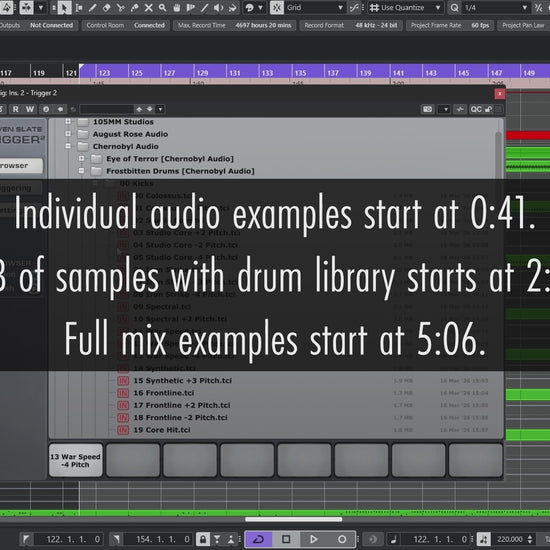The height and width of the screenshot is (550, 550).
Task: Open the dropdown next to the camera icon
Action: tap(445, 109)
